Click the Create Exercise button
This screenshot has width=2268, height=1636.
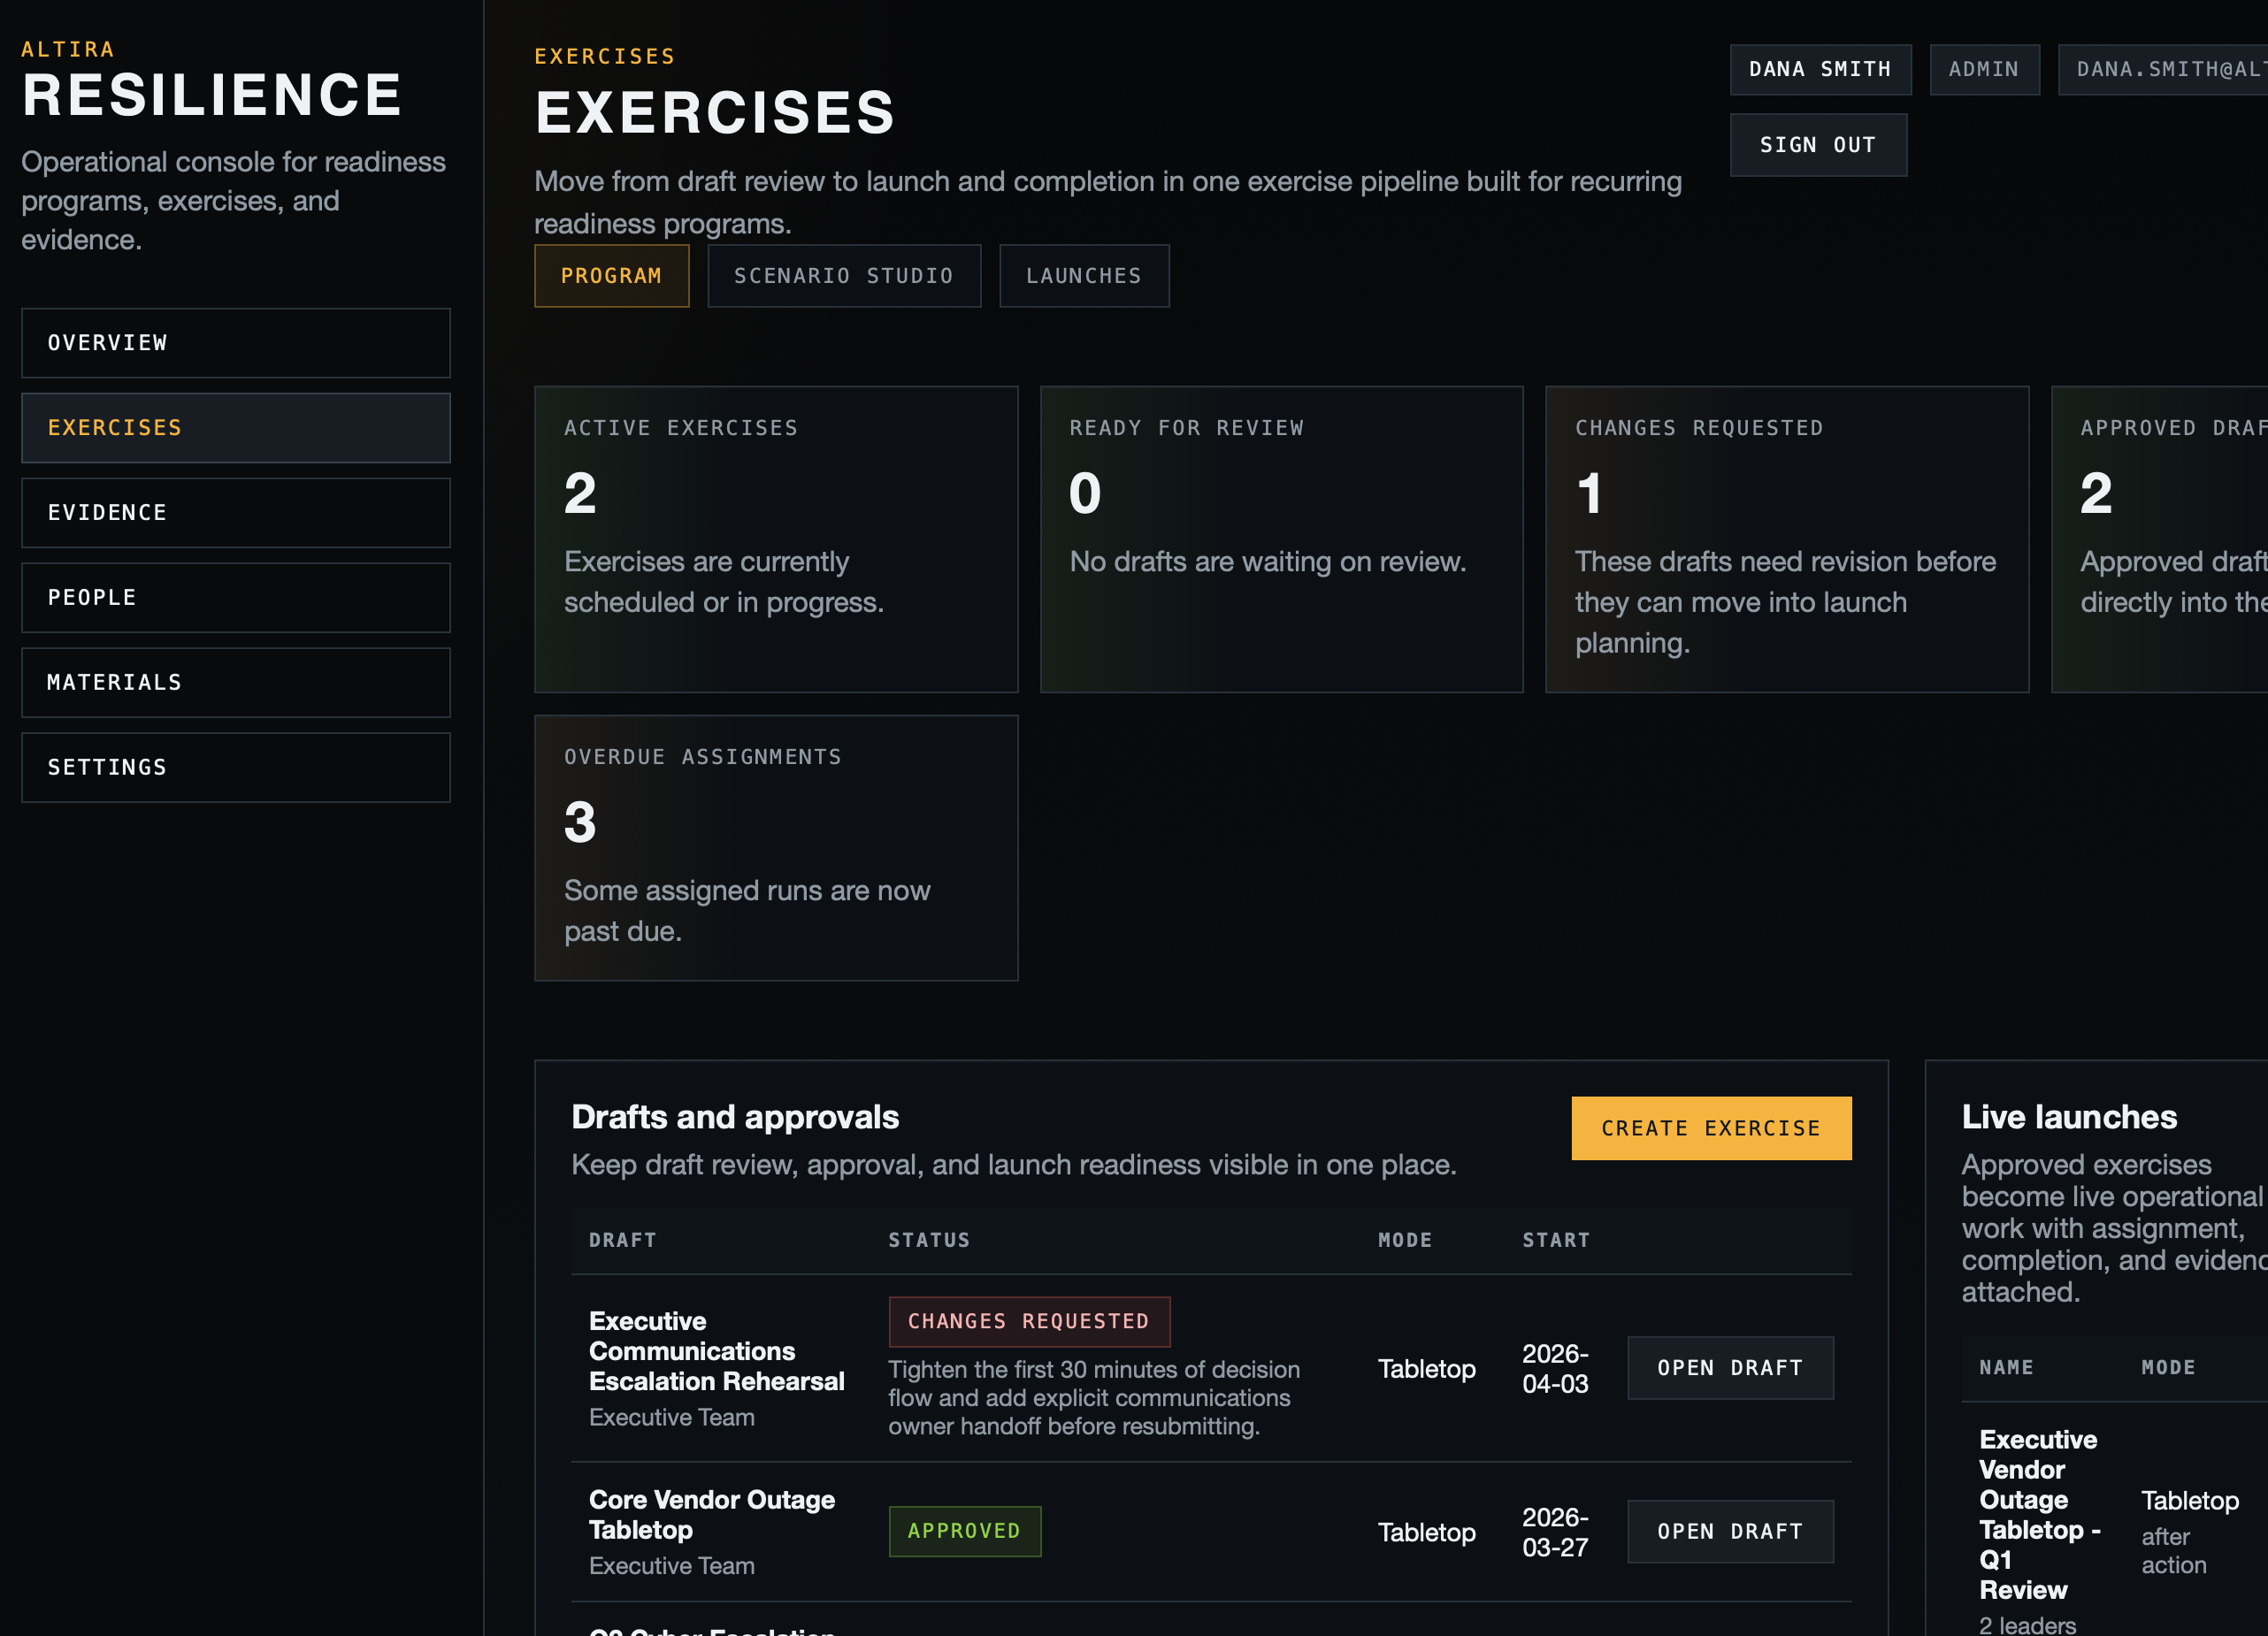1710,1128
